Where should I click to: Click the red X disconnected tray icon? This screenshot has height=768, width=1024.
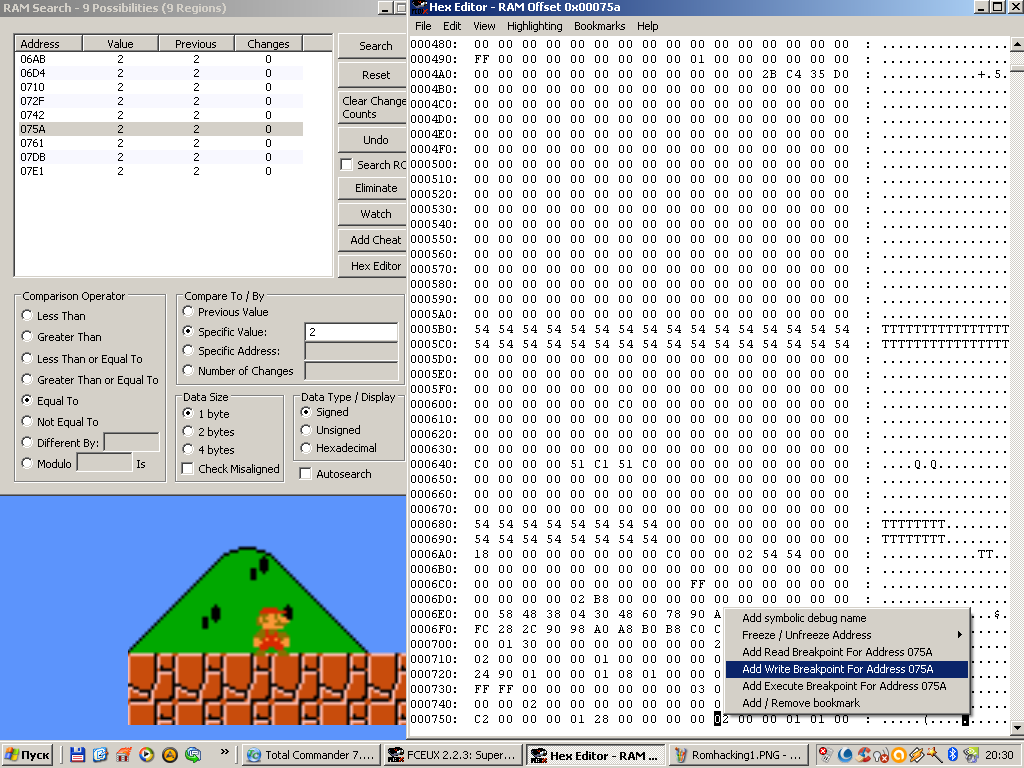pos(826,755)
